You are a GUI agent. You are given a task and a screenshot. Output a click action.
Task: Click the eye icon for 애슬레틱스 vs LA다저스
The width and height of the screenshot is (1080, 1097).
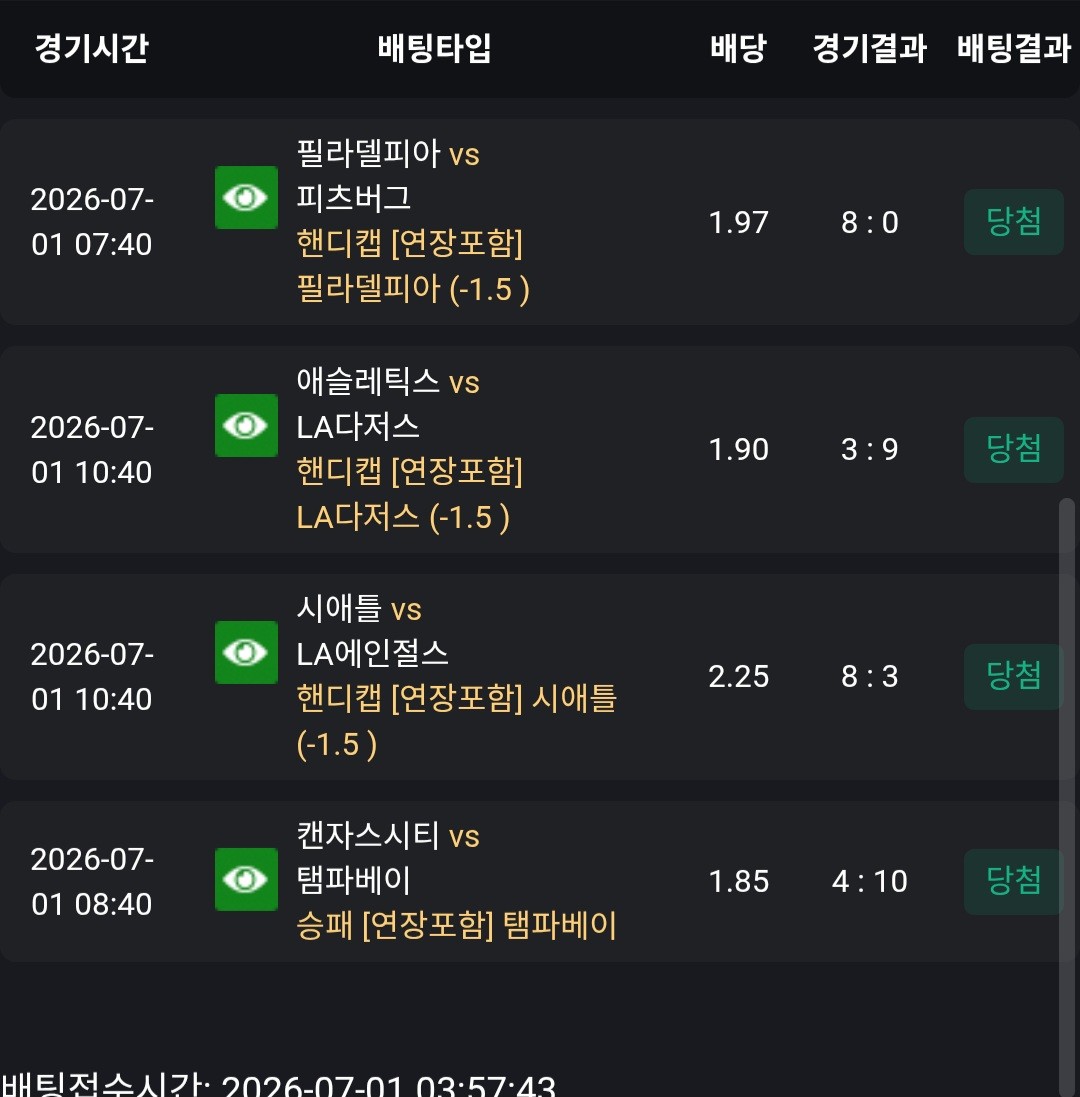coord(246,425)
